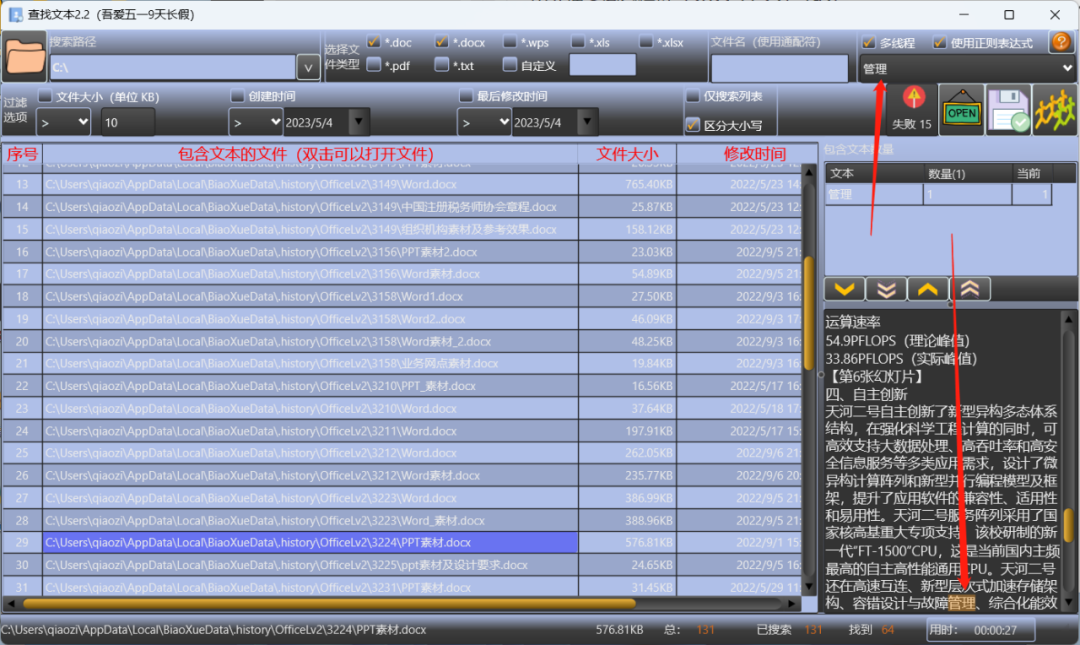1080x645 pixels.
Task: Sort by the 序号 column header
Action: click(x=22, y=154)
